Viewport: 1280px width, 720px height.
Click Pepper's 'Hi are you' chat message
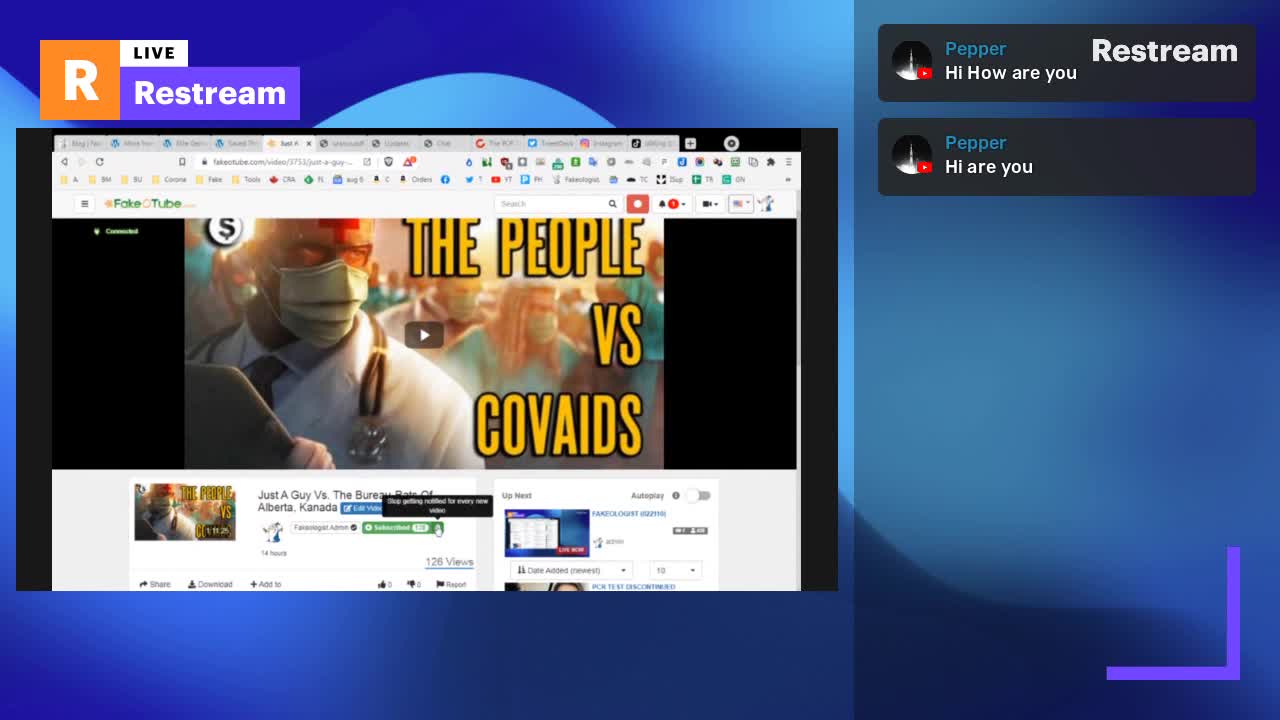point(989,167)
